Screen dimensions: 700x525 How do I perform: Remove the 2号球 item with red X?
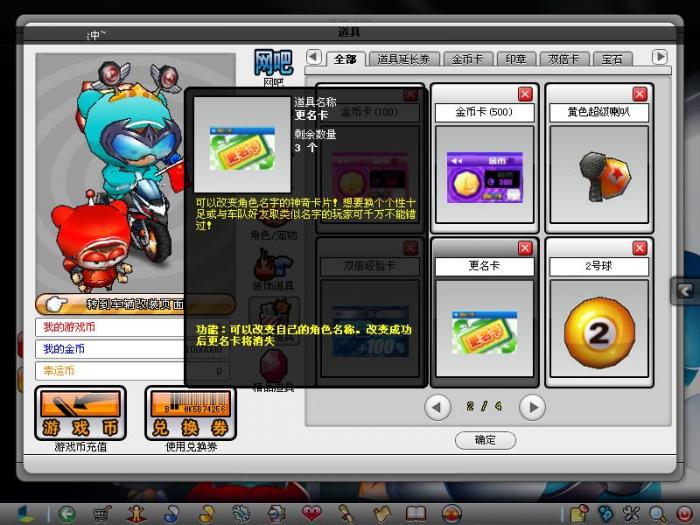coord(640,248)
